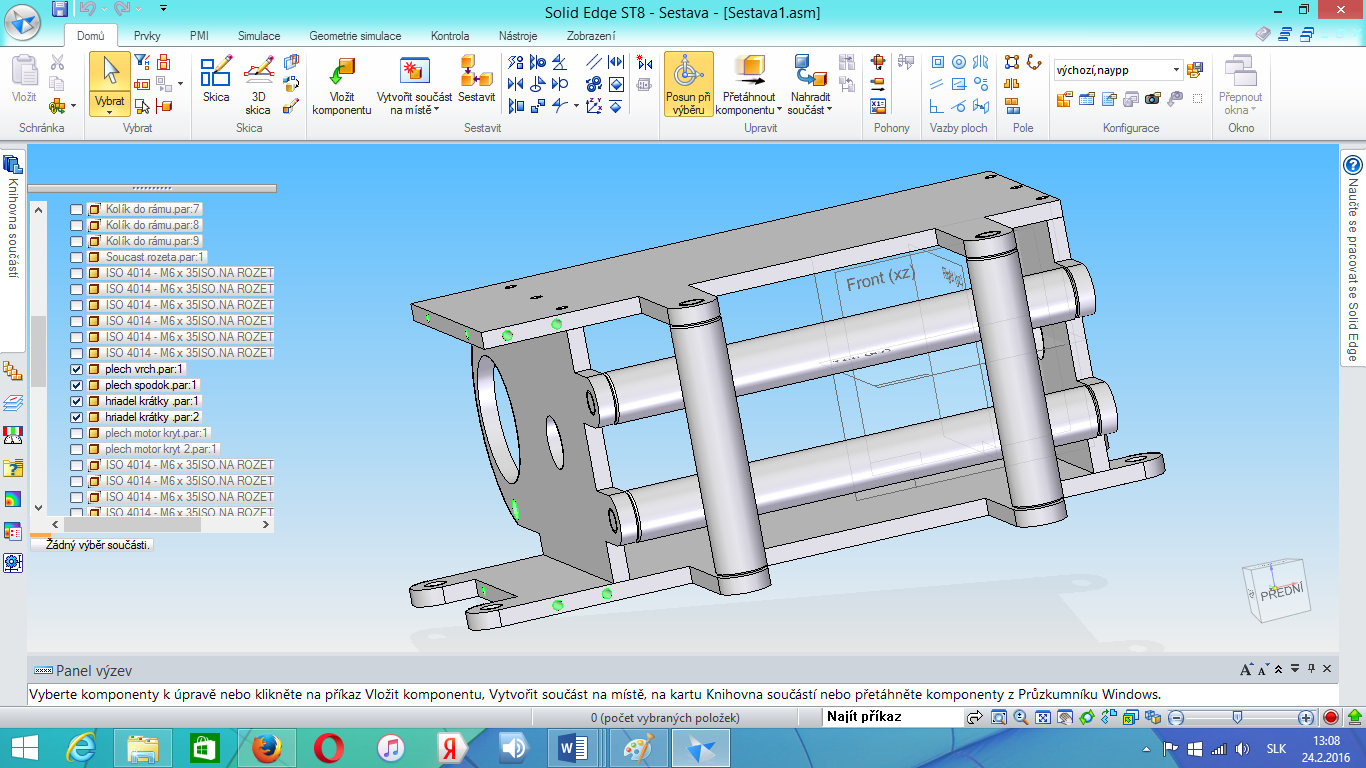Click the PathFinder parts tree sidebar icon
The height and width of the screenshot is (768, 1366).
coord(12,371)
